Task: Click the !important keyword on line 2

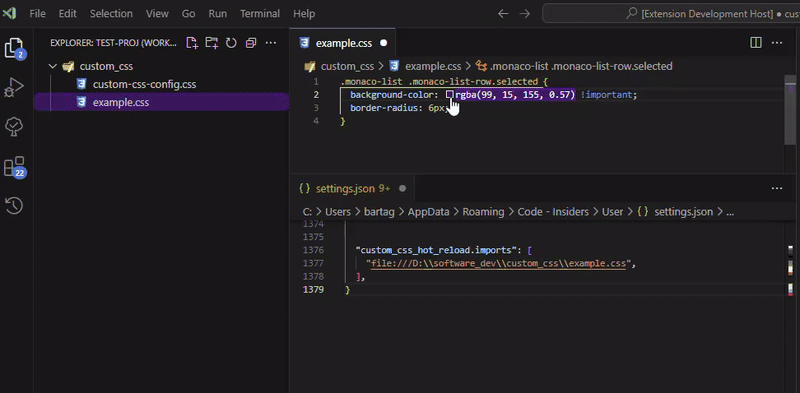Action: point(606,94)
